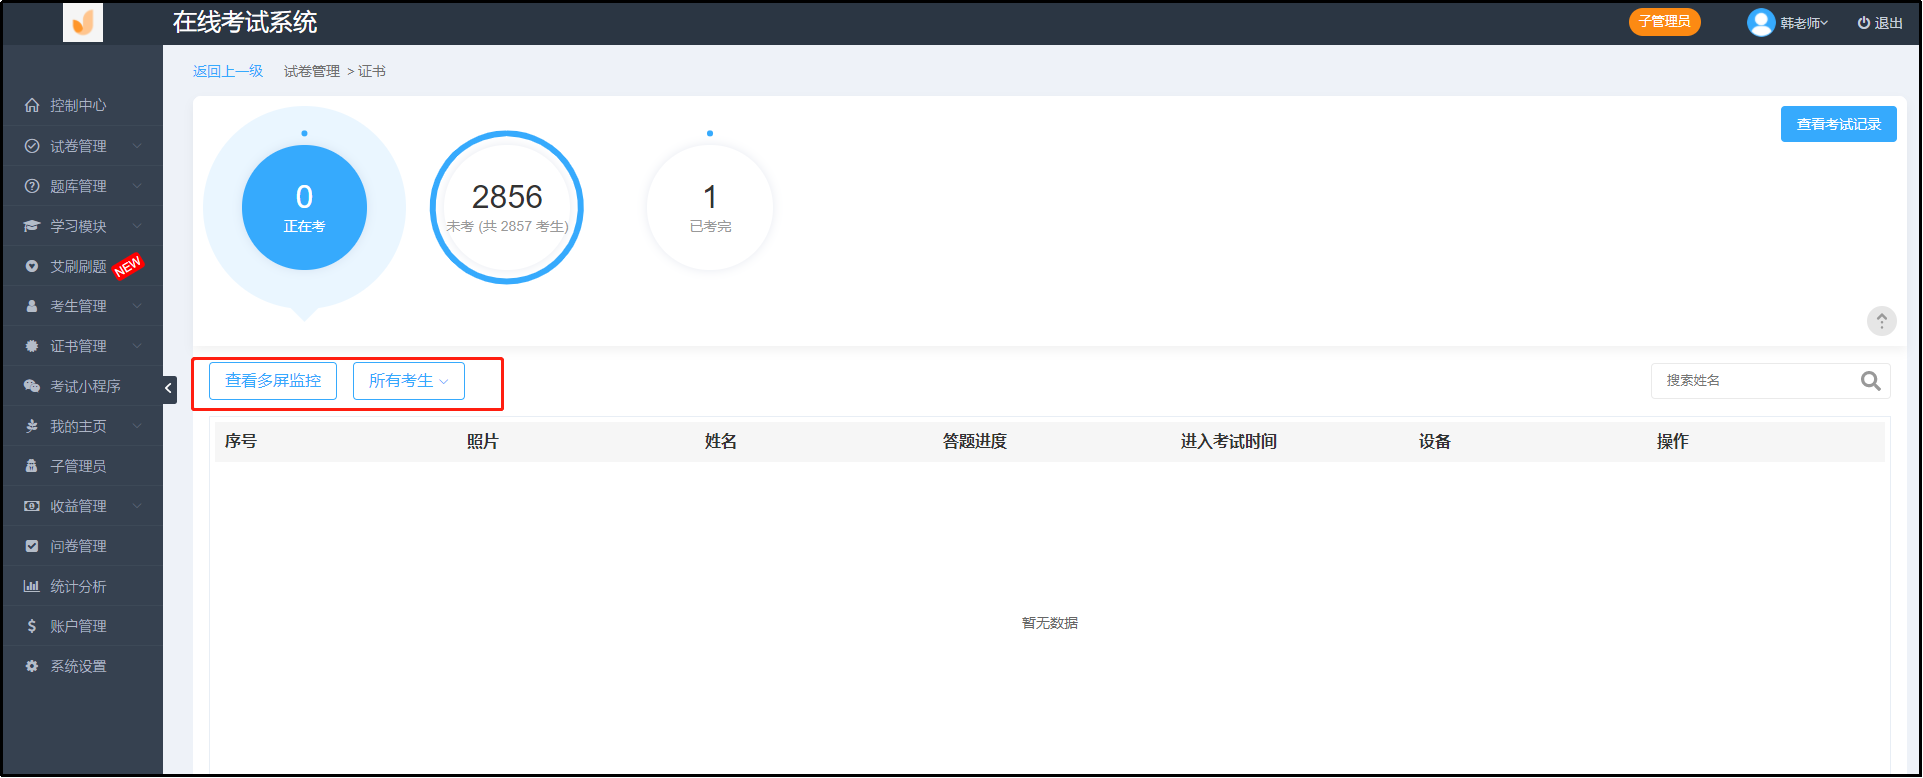Collapse the sidebar with the arrow handle
Viewport: 1923px width, 778px height.
[x=169, y=389]
